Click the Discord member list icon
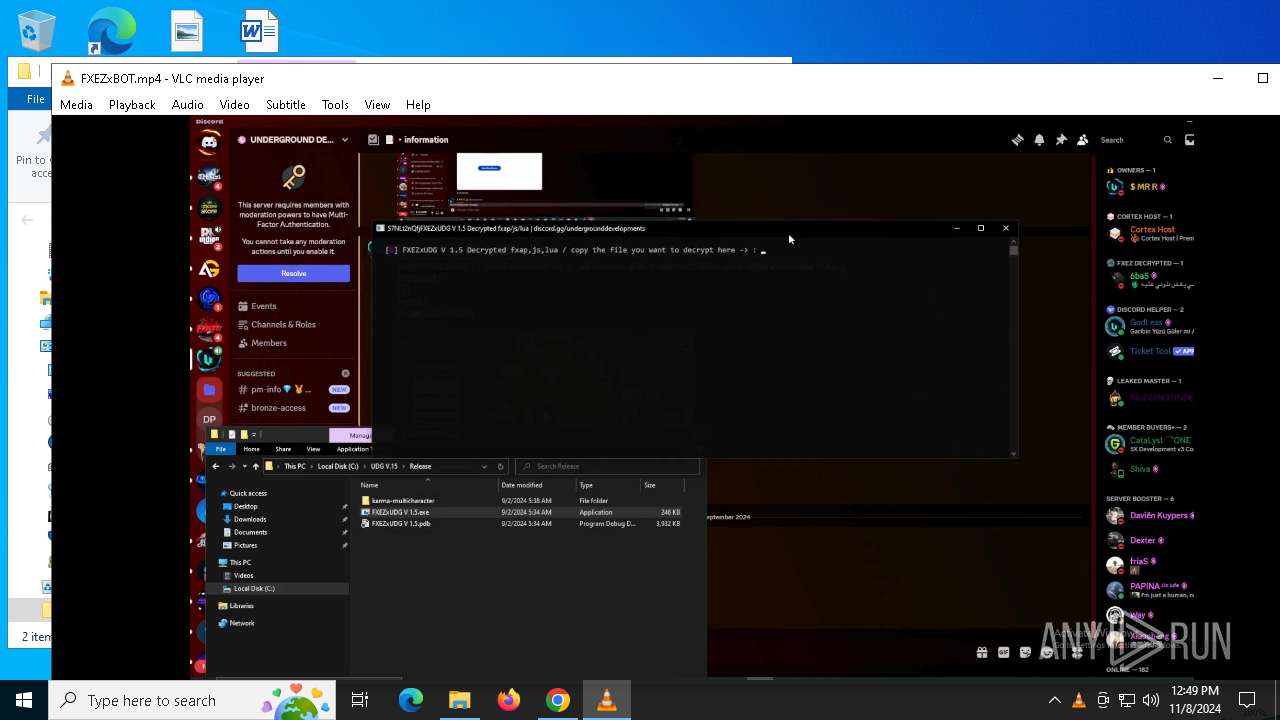1280x720 pixels. point(1082,140)
